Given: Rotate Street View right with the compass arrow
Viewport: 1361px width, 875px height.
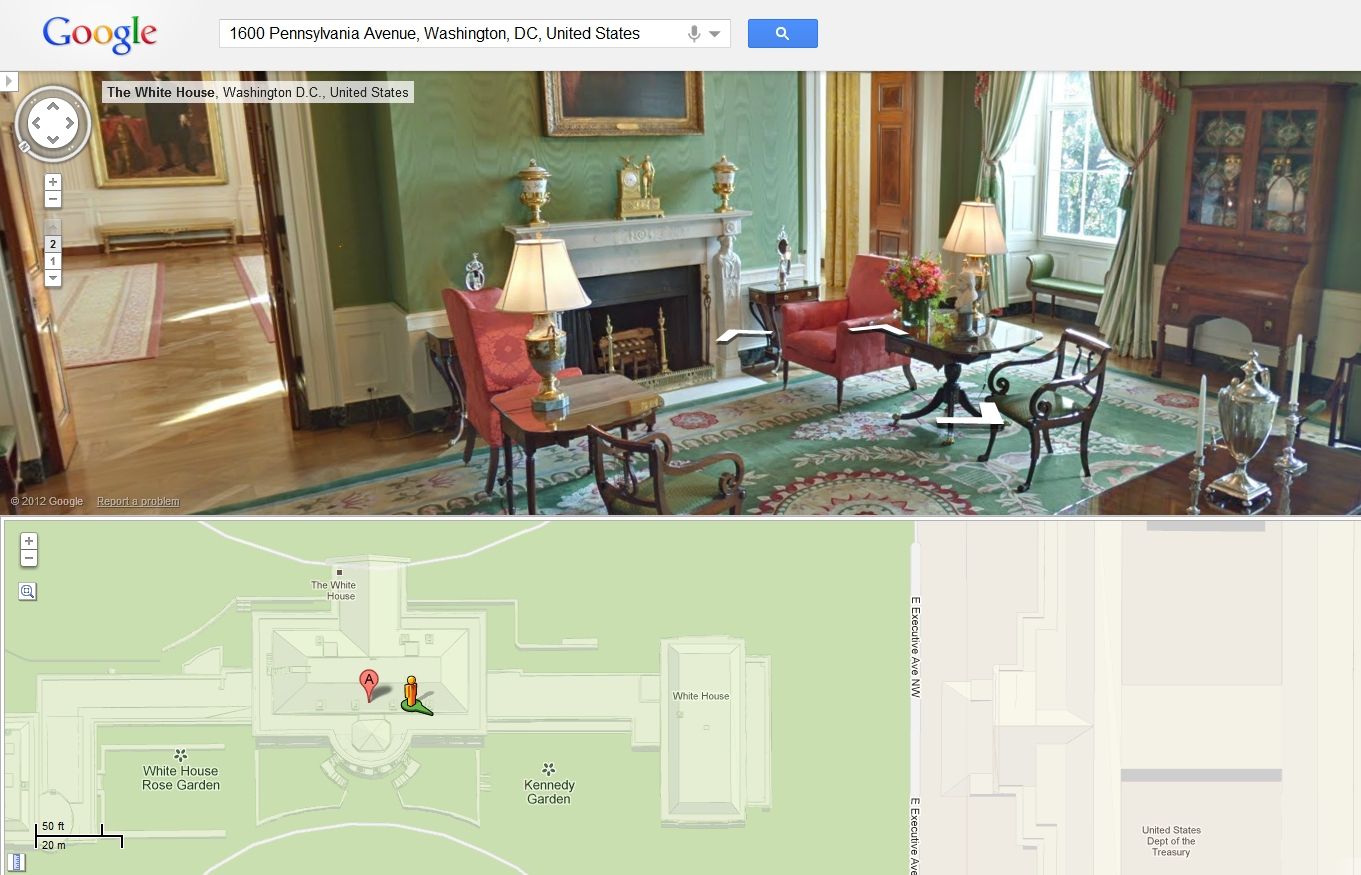Looking at the screenshot, I should 71,124.
